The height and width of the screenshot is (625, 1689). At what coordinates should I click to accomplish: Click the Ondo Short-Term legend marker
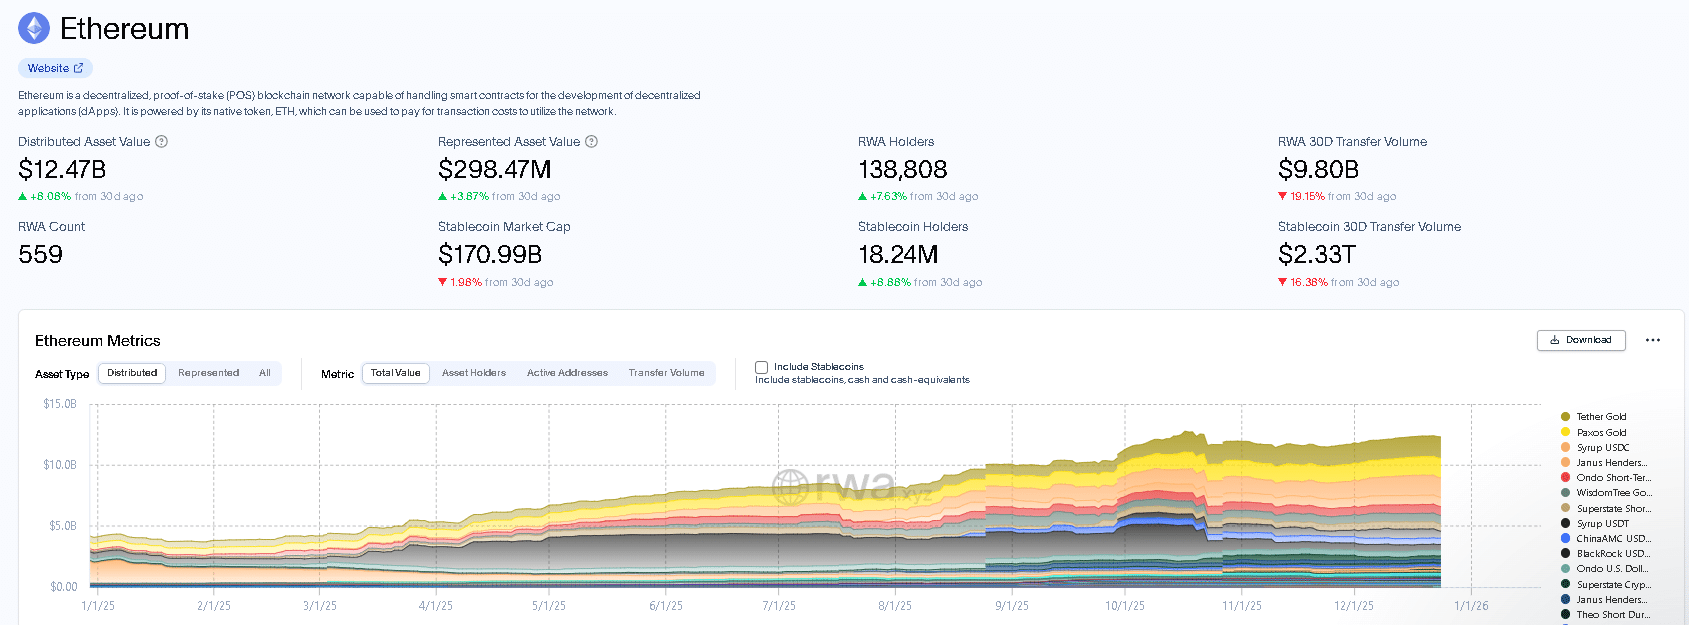[1565, 478]
